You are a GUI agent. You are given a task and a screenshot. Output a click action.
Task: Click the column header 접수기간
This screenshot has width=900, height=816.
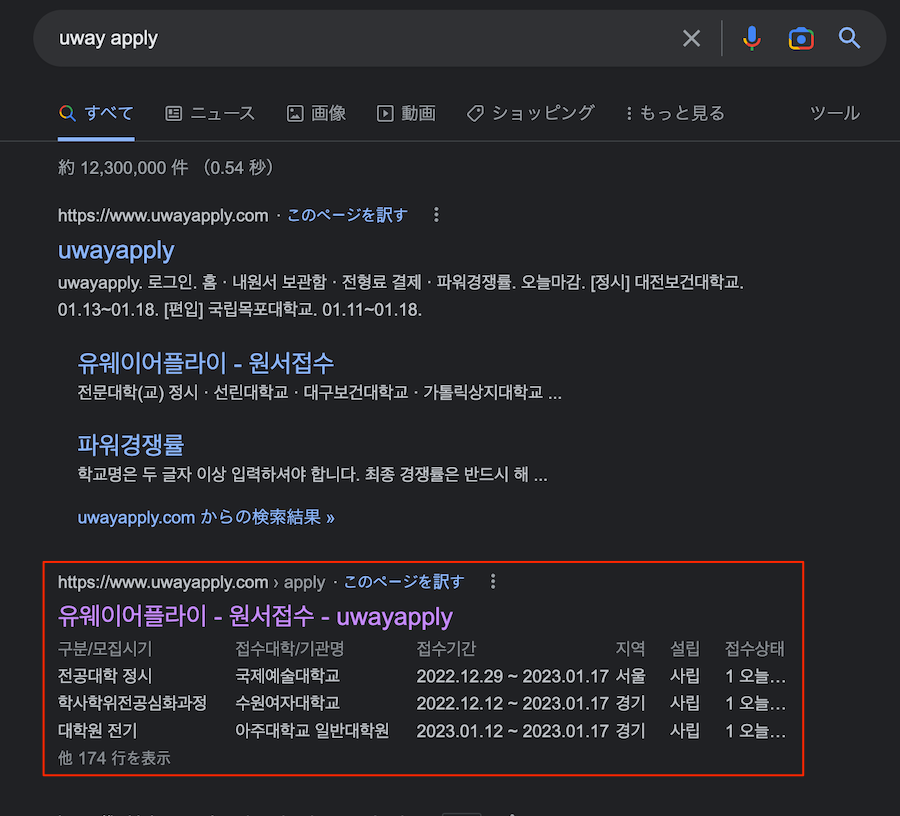[446, 649]
